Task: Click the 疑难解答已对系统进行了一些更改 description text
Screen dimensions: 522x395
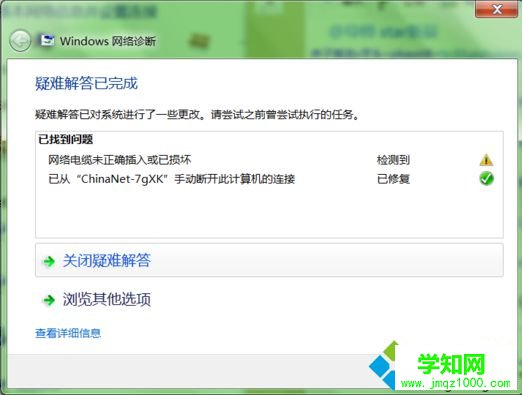Action: point(197,115)
